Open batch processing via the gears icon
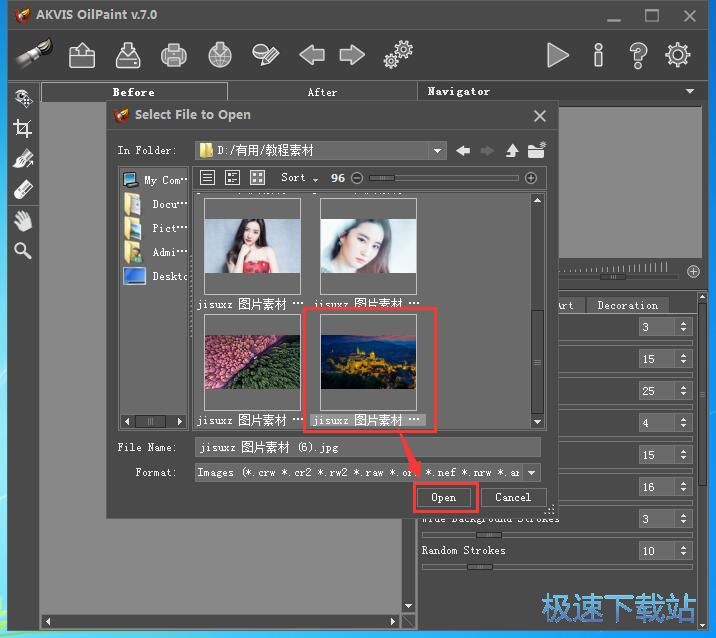Screen dimensions: 716x638 click(x=398, y=54)
